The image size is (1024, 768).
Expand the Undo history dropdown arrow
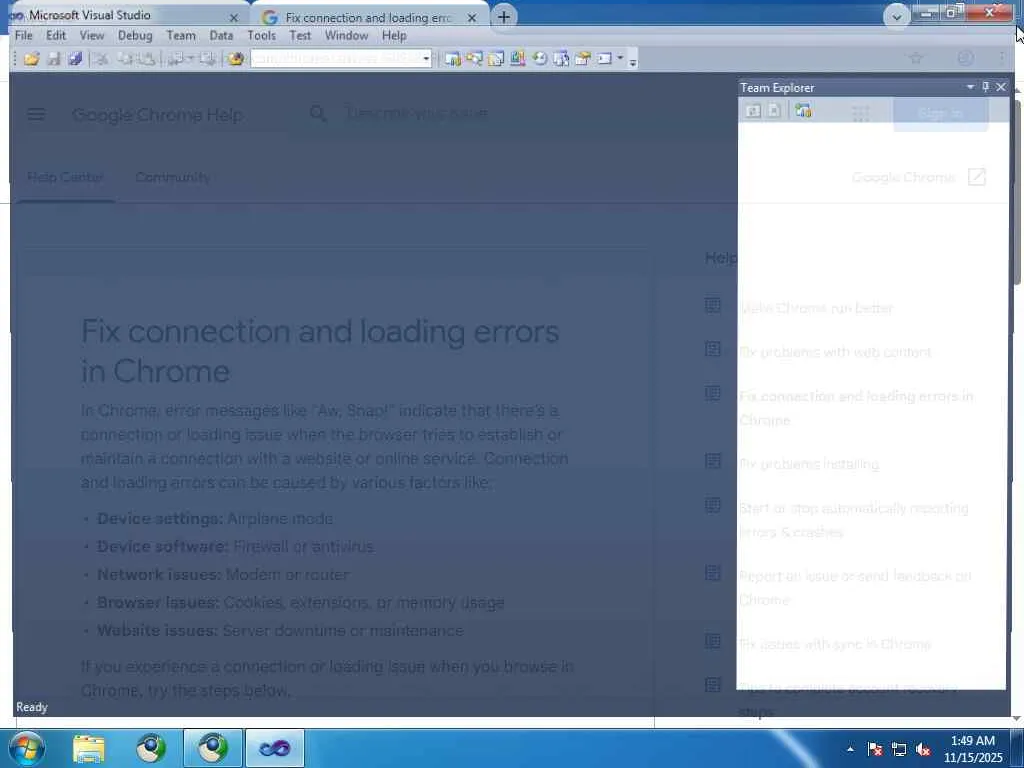tap(190, 59)
